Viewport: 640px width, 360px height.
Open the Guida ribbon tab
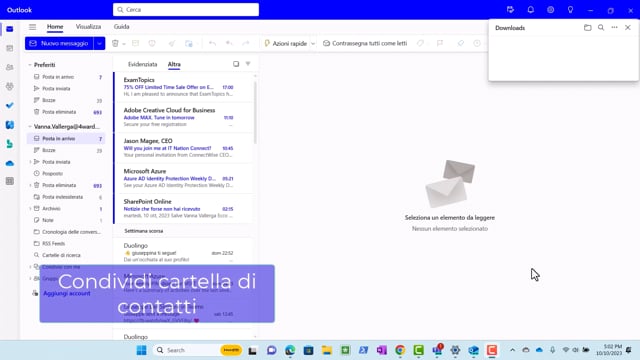(121, 27)
